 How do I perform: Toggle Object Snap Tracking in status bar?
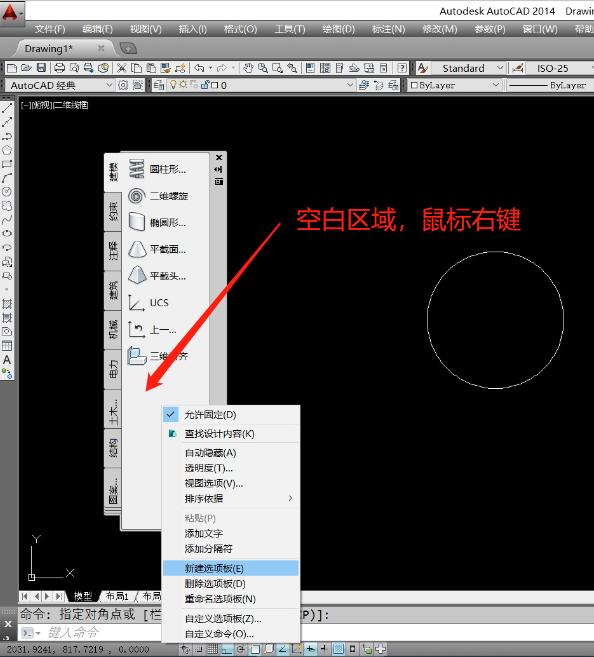click(x=282, y=649)
